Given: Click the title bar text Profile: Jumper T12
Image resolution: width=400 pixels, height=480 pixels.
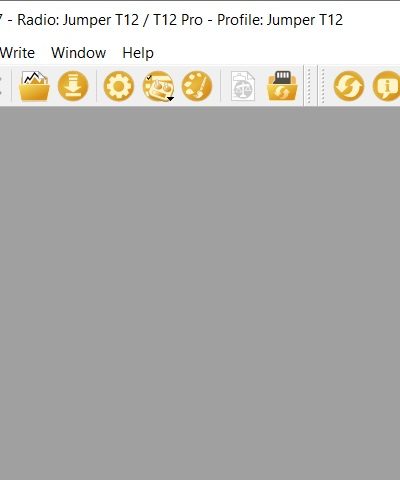Looking at the screenshot, I should click(x=280, y=20).
